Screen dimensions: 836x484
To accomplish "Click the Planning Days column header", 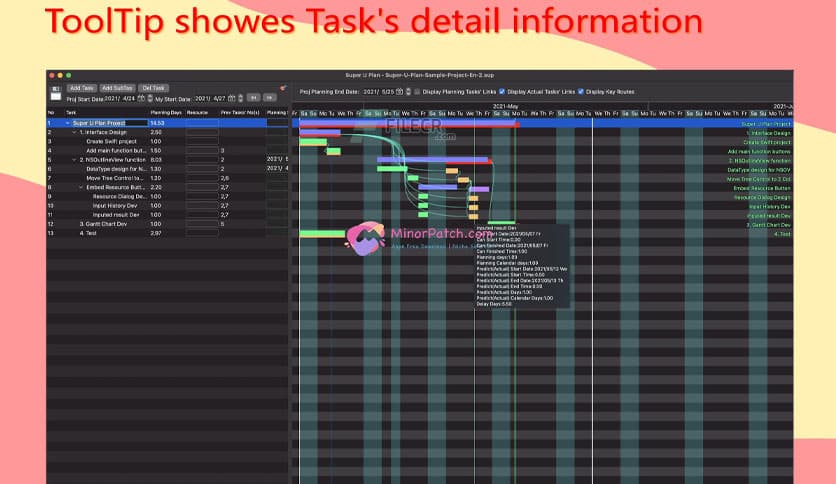I will (x=165, y=113).
